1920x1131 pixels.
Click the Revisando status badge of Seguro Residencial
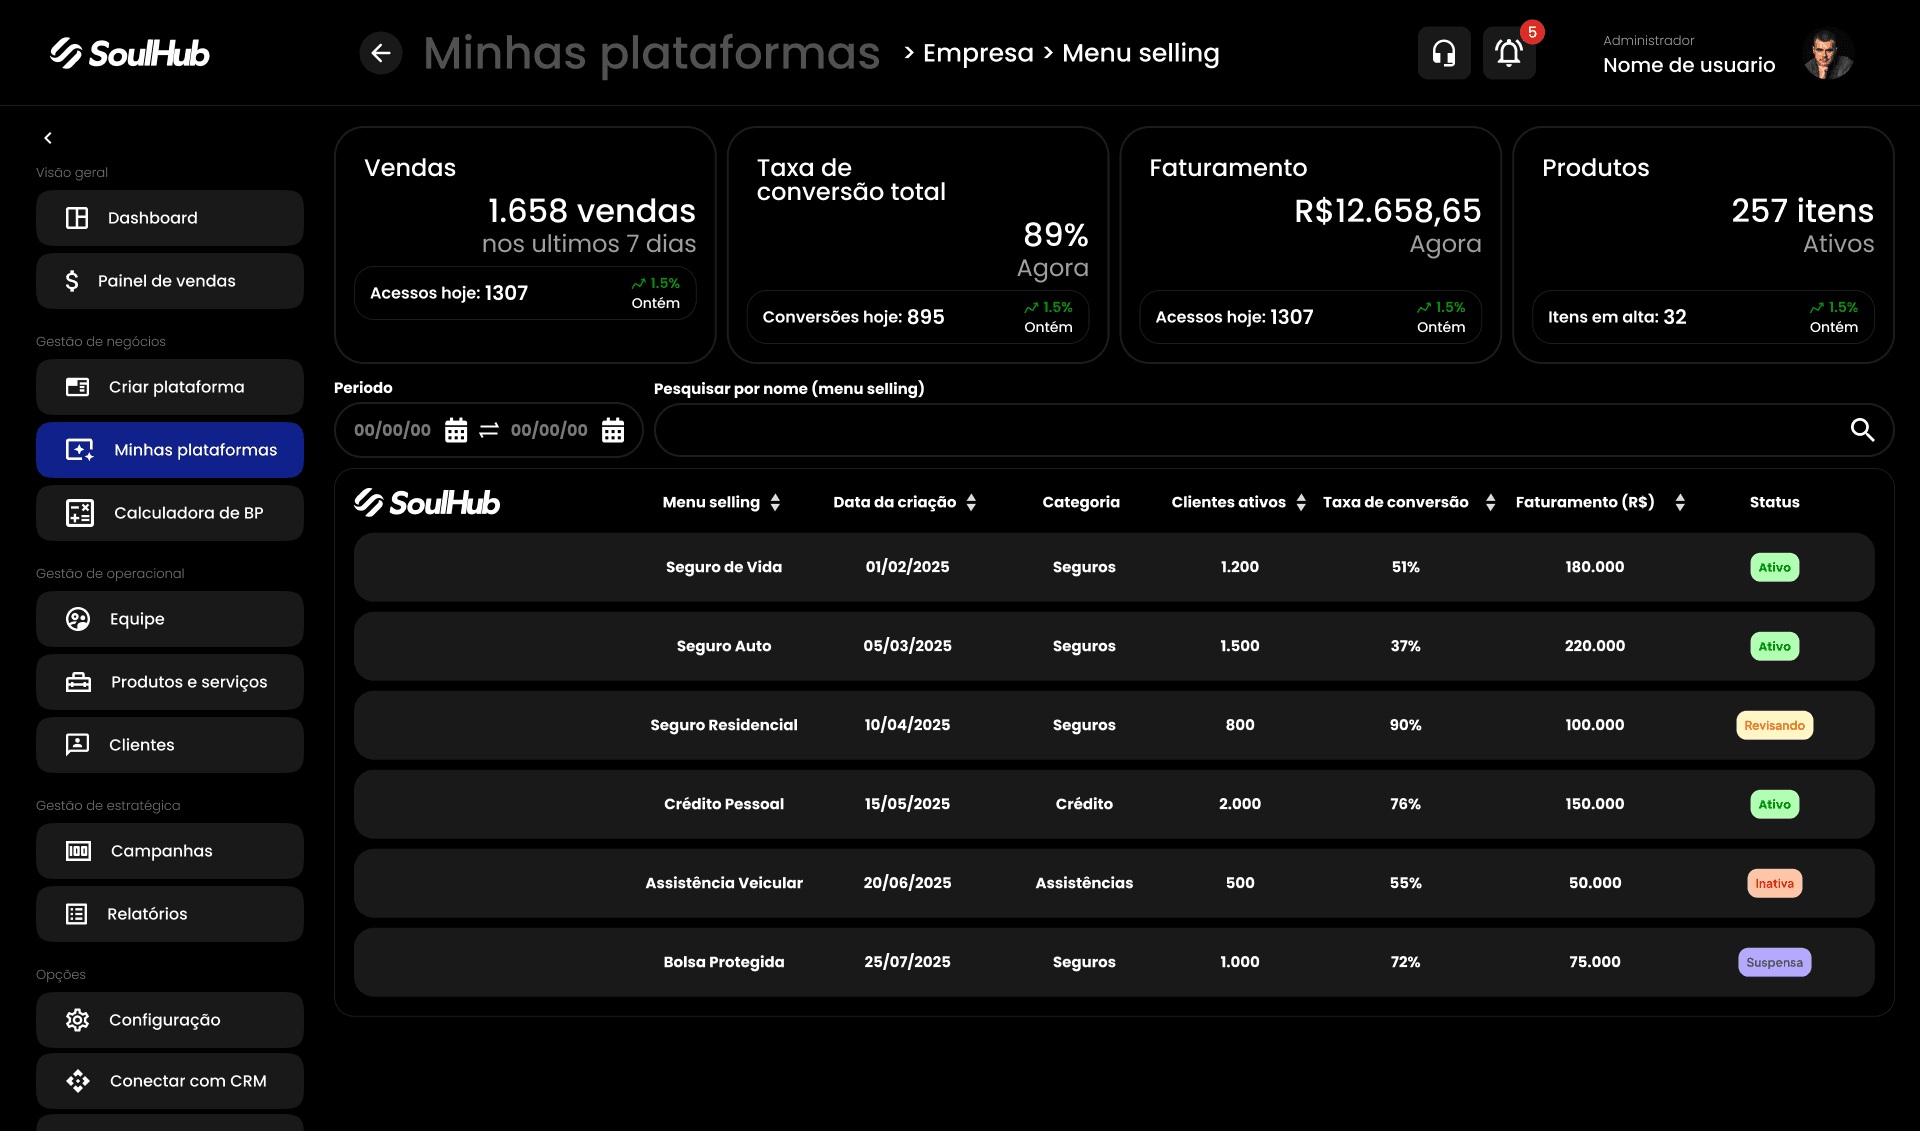(1774, 725)
